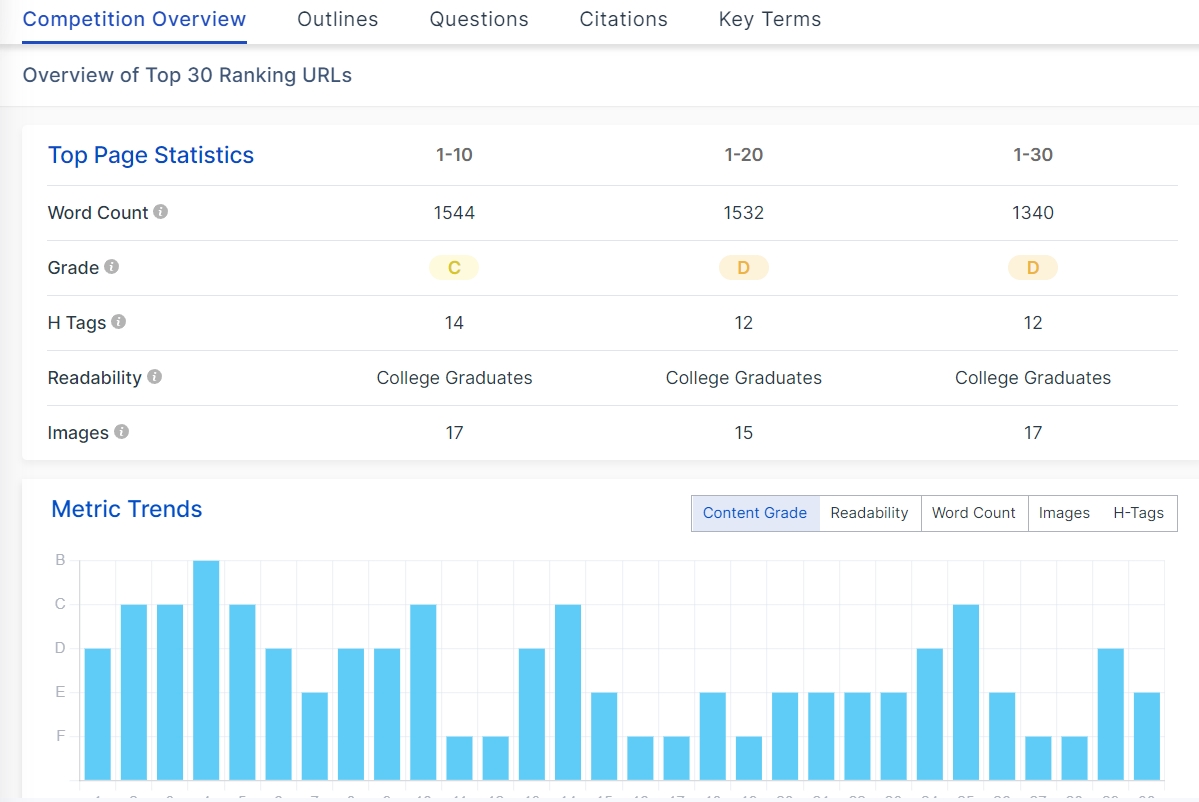Screen dimensions: 1199x802
Task: Click the Top Page Statistics heading
Action: [x=151, y=155]
